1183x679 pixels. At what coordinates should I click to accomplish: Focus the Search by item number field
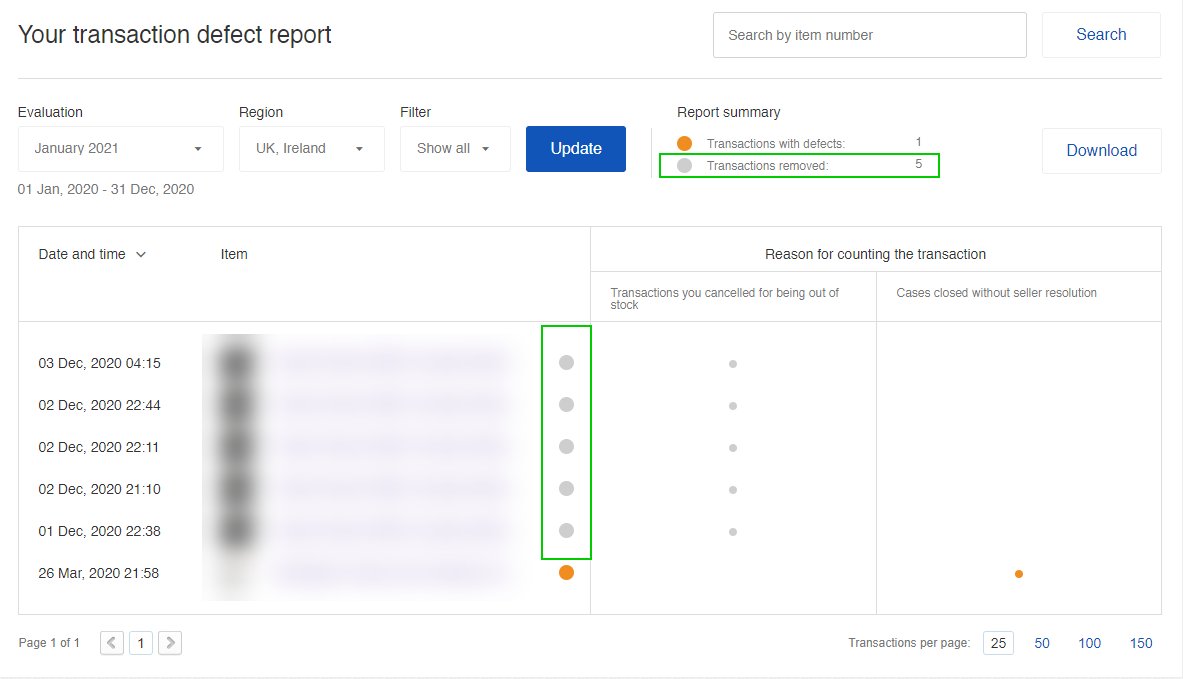click(869, 35)
